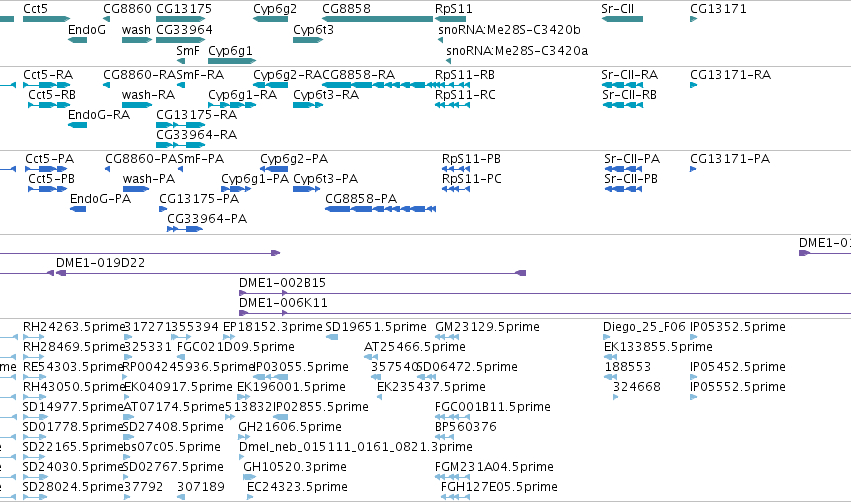This screenshot has width=851, height=502.
Task: Click transcript wash-RA
Action: (137, 105)
